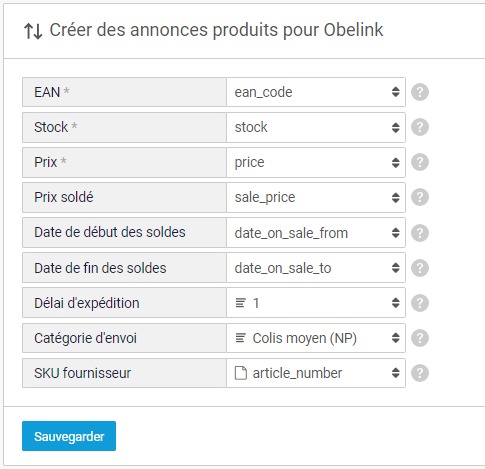The image size is (485, 469).
Task: View help for Date de début des soldes
Action: click(420, 233)
